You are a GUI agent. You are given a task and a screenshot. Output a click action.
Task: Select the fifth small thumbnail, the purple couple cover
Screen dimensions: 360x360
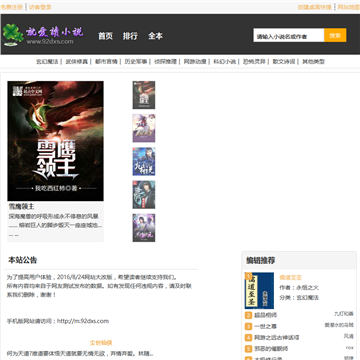(x=144, y=228)
